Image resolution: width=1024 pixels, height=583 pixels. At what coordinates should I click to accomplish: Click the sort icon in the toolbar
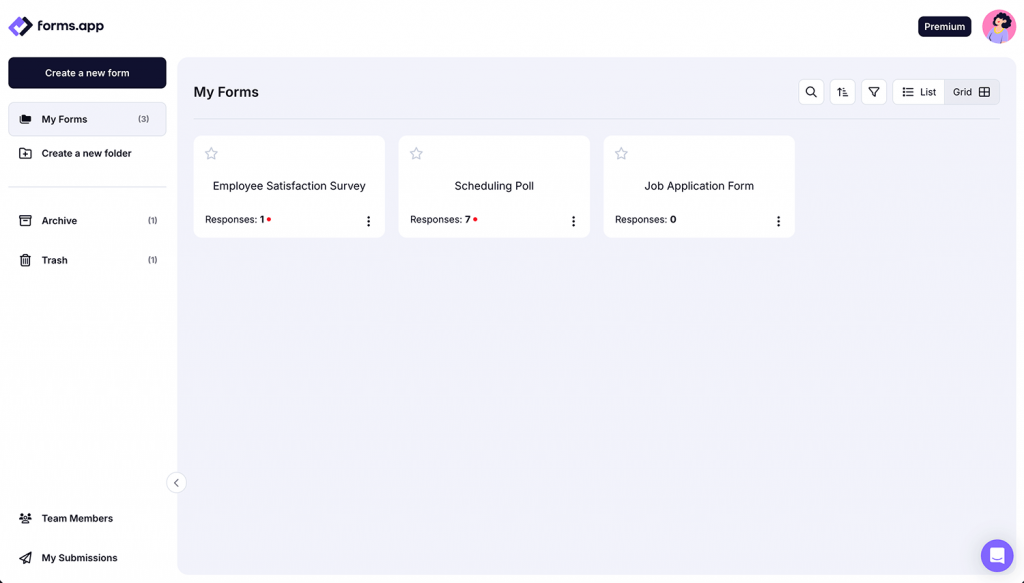(x=842, y=91)
